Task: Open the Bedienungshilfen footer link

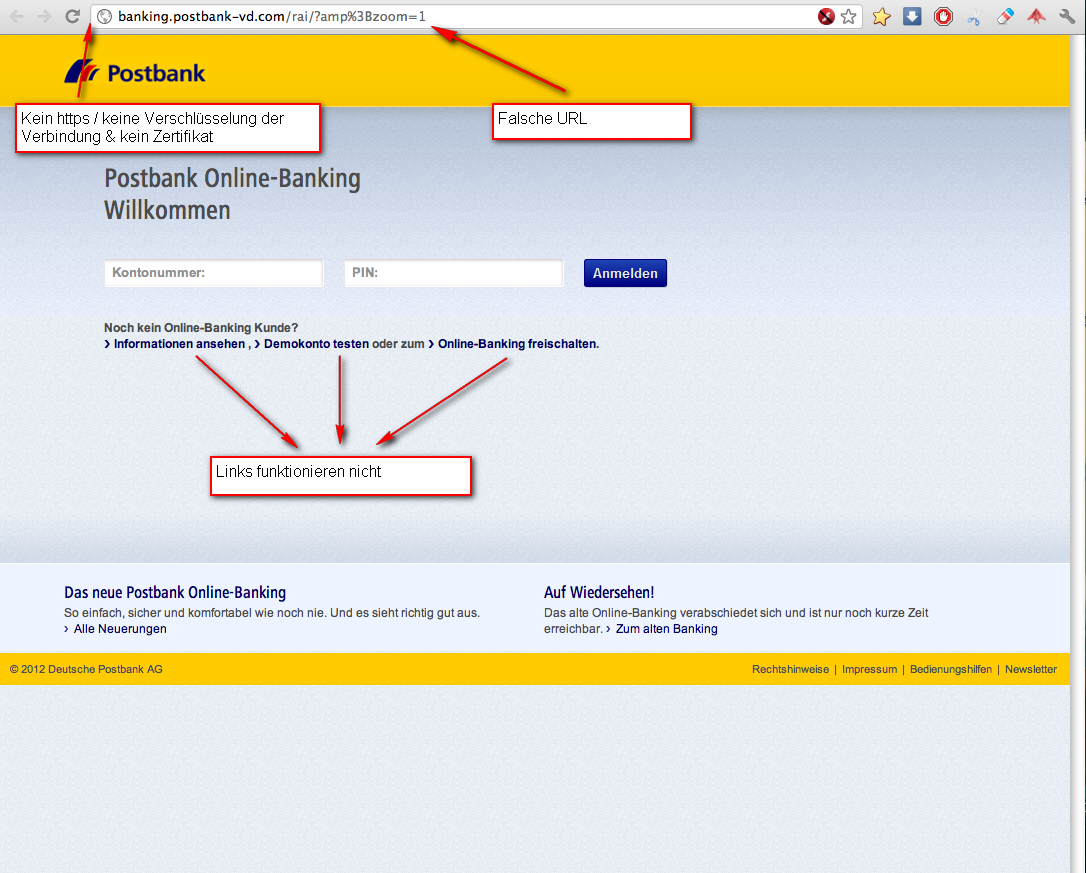Action: (x=951, y=669)
